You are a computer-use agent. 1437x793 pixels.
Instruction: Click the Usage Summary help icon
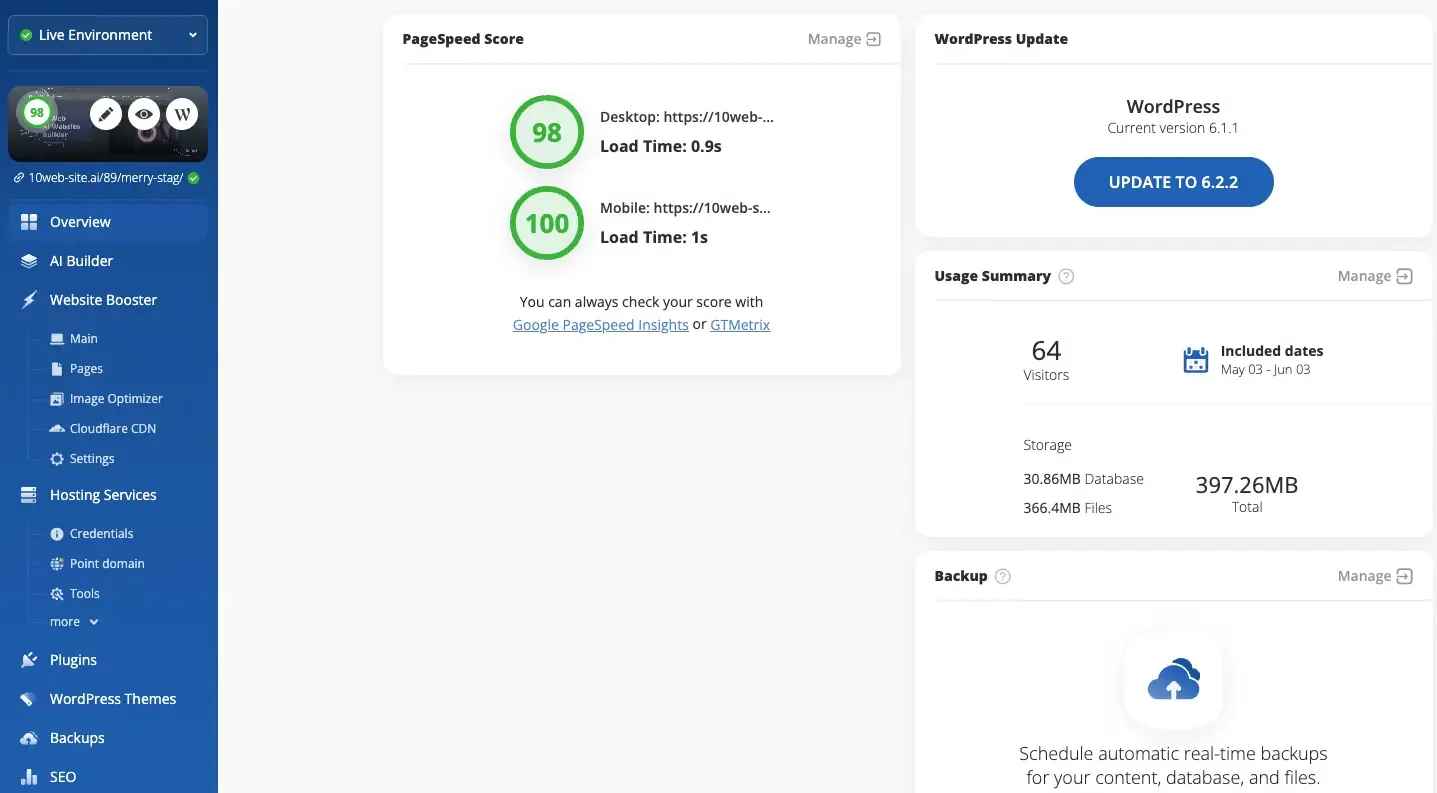click(1066, 277)
